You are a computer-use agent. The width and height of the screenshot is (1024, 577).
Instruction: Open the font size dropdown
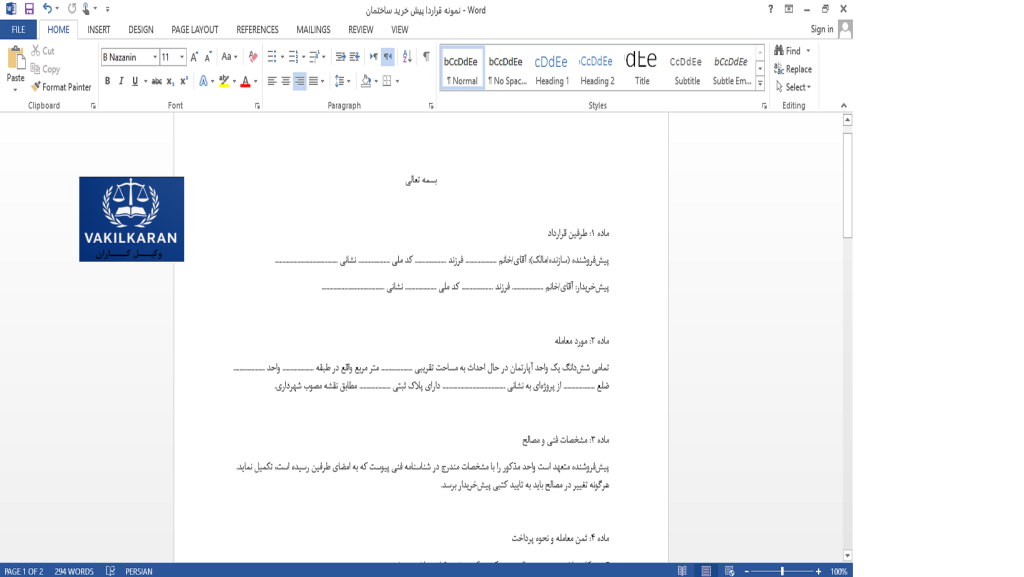180,56
